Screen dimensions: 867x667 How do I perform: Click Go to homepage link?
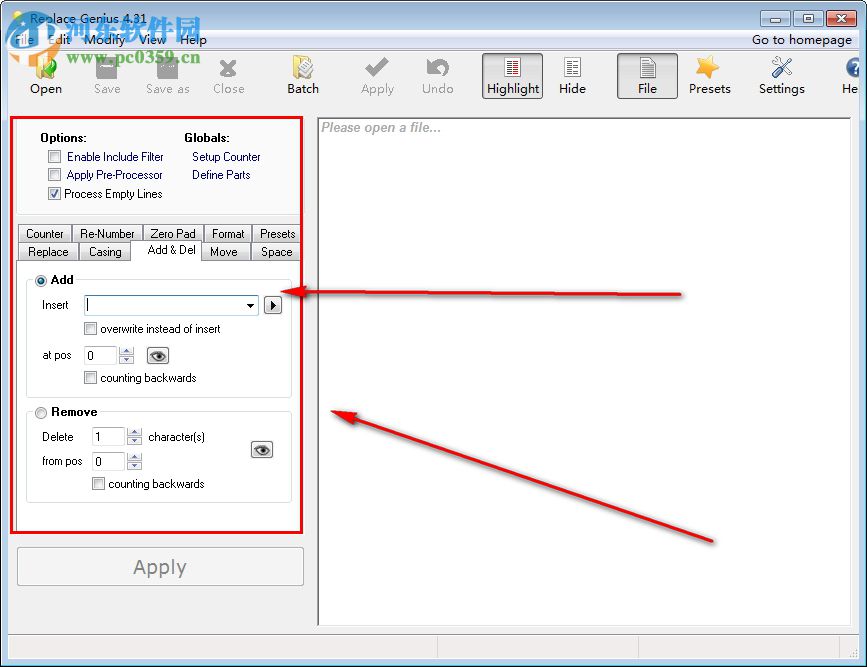click(801, 40)
